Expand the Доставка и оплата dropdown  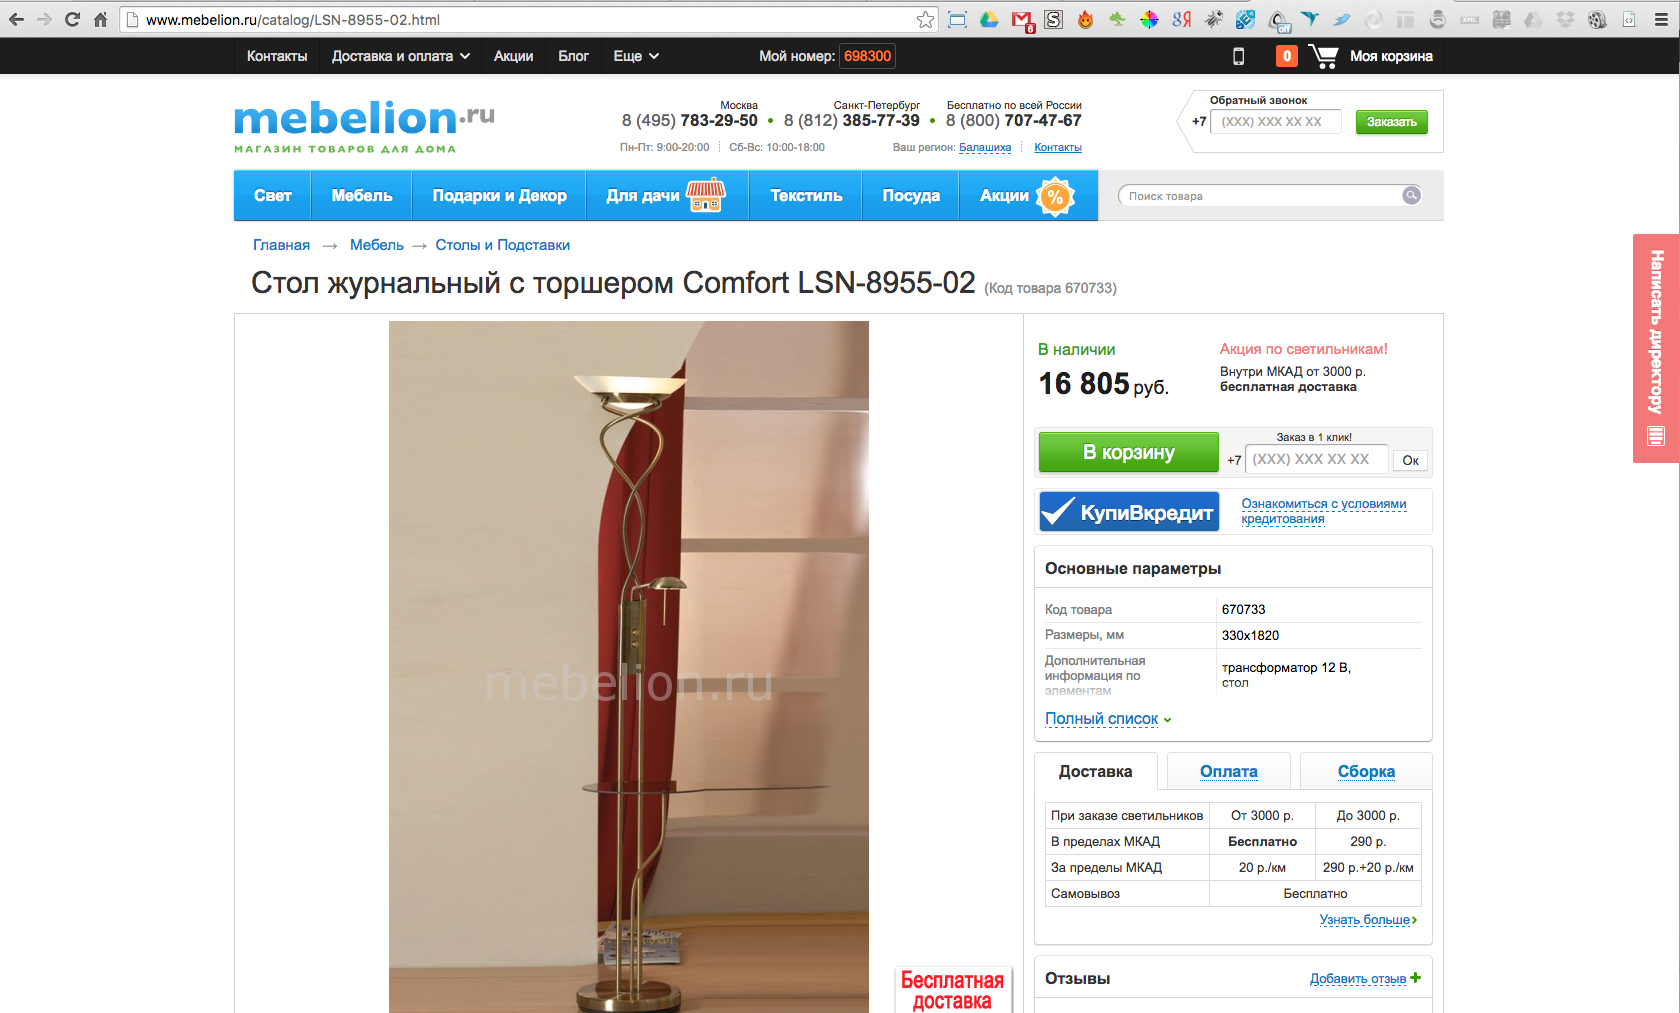(400, 56)
